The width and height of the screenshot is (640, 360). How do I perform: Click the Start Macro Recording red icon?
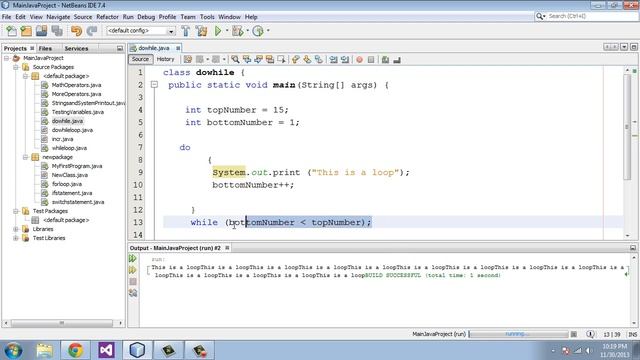click(360, 60)
